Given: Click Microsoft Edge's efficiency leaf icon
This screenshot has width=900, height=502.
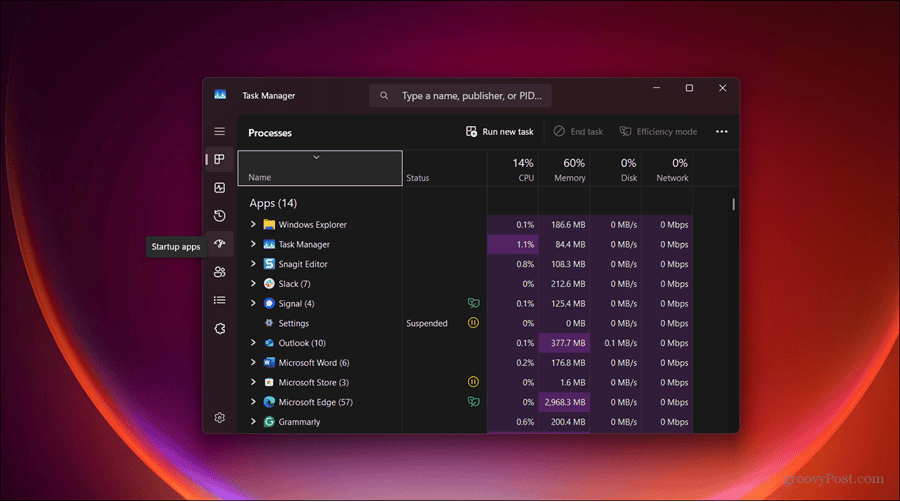Looking at the screenshot, I should click(474, 402).
